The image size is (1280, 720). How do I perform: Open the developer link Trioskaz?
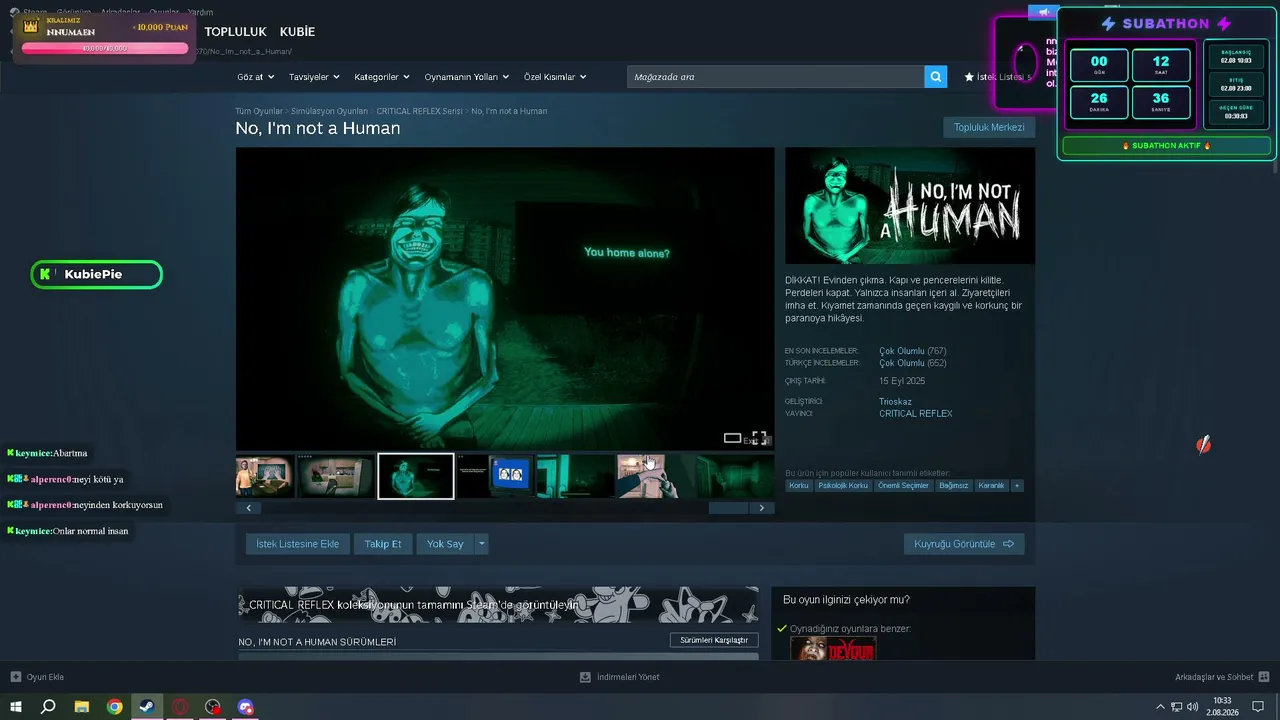point(895,402)
